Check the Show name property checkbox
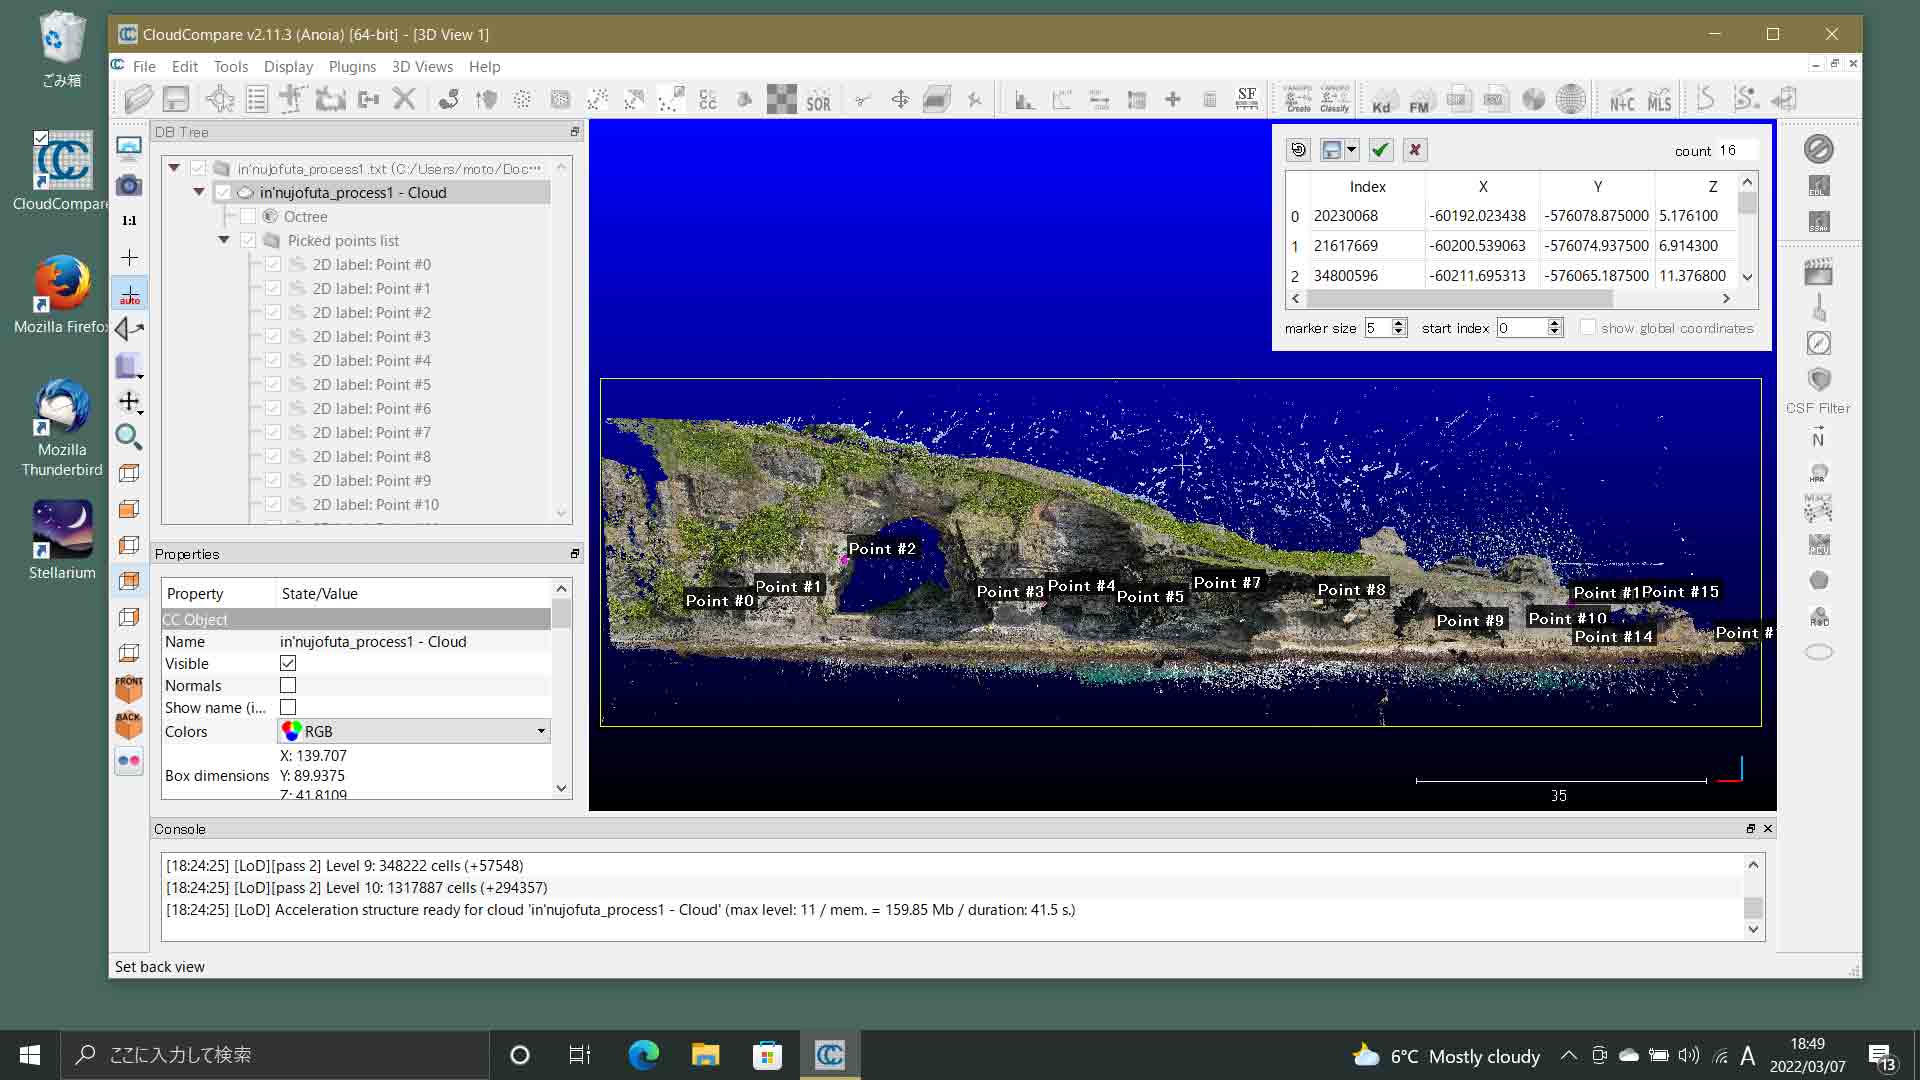The width and height of the screenshot is (1920, 1080). (288, 707)
